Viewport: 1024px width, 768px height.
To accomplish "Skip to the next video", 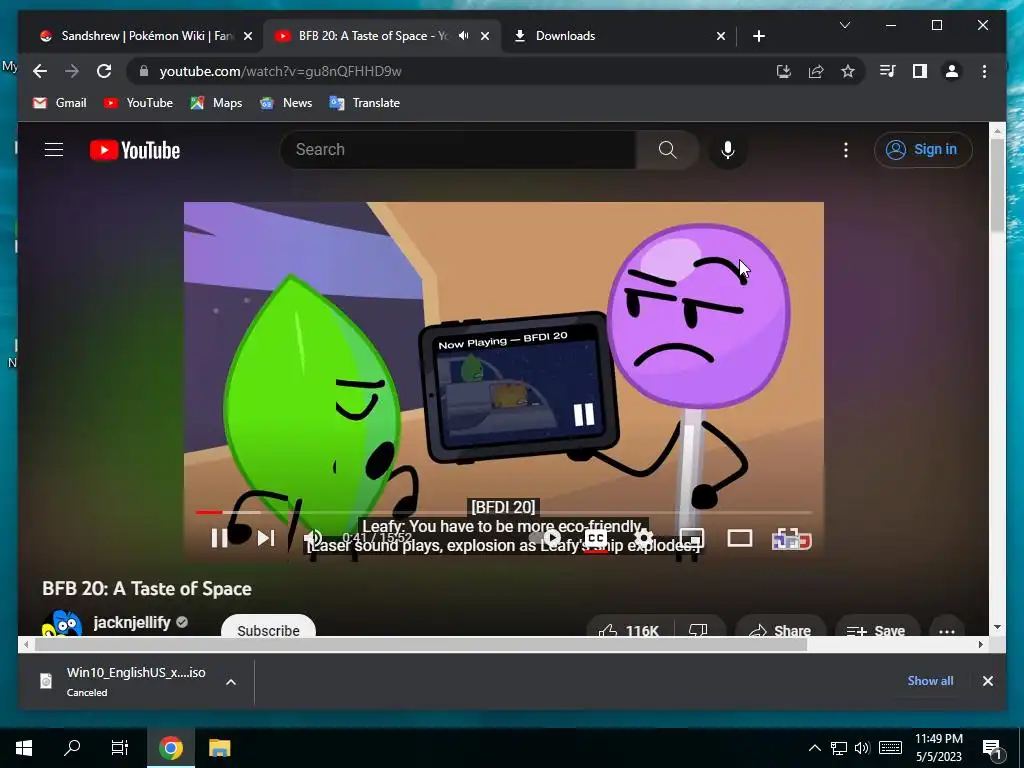I will point(266,538).
